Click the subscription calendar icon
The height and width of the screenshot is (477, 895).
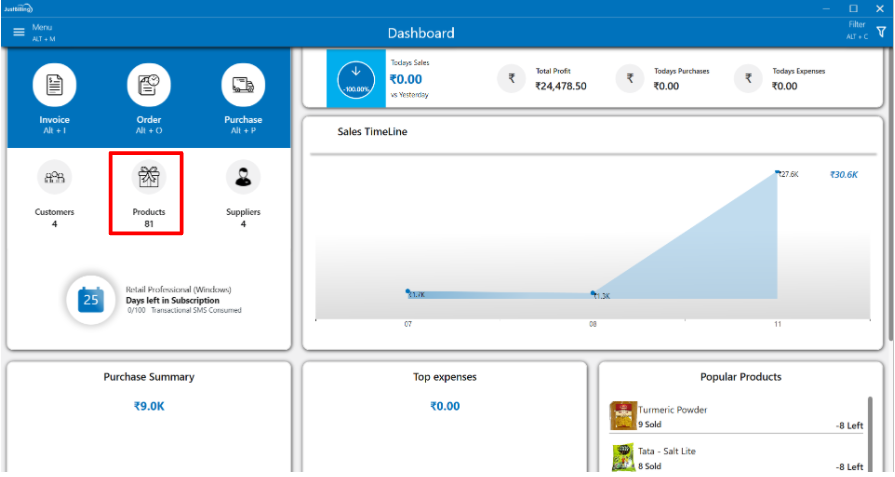pyautogui.click(x=91, y=299)
